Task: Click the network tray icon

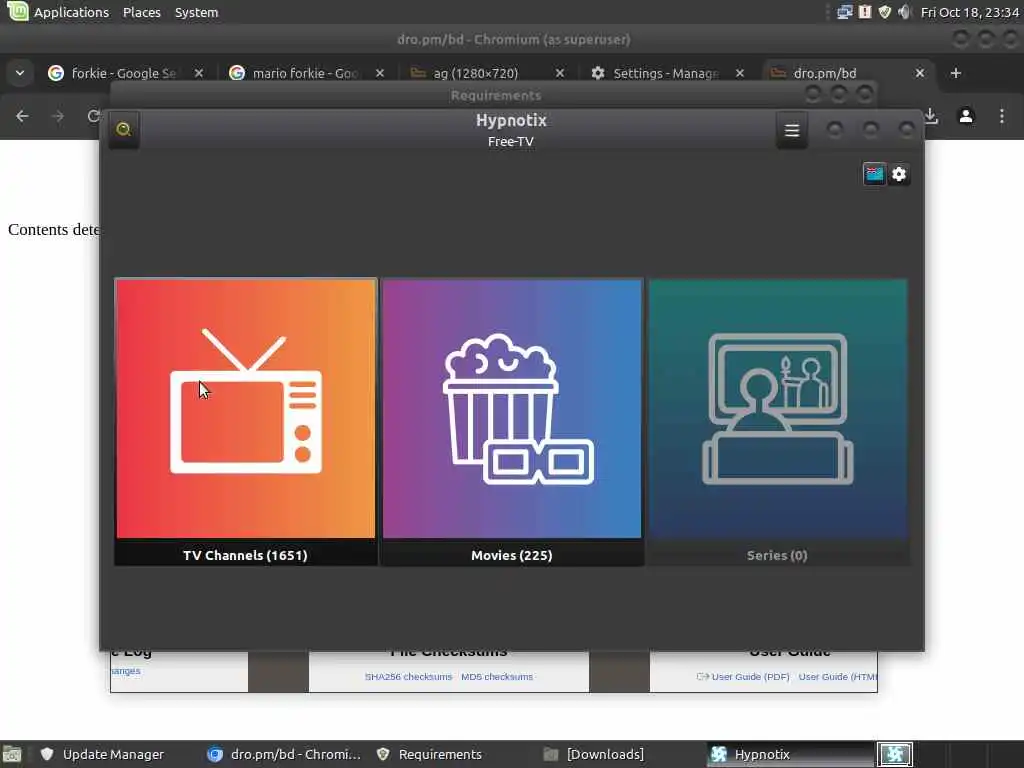Action: [844, 12]
